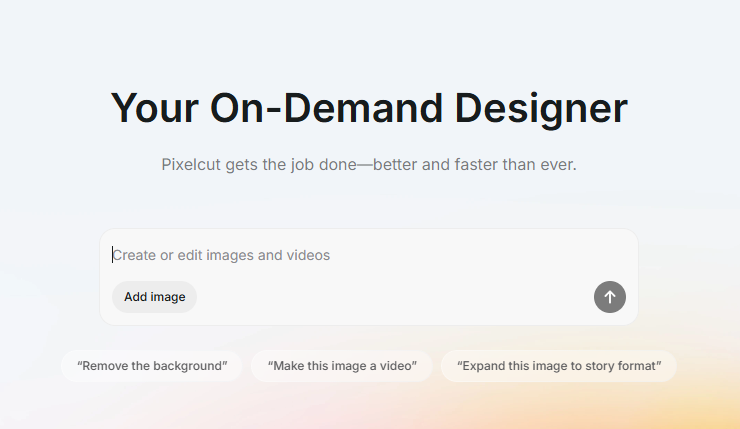Pick "Expand this image to story format" chip
Image resolution: width=740 pixels, height=429 pixels.
click(x=559, y=366)
